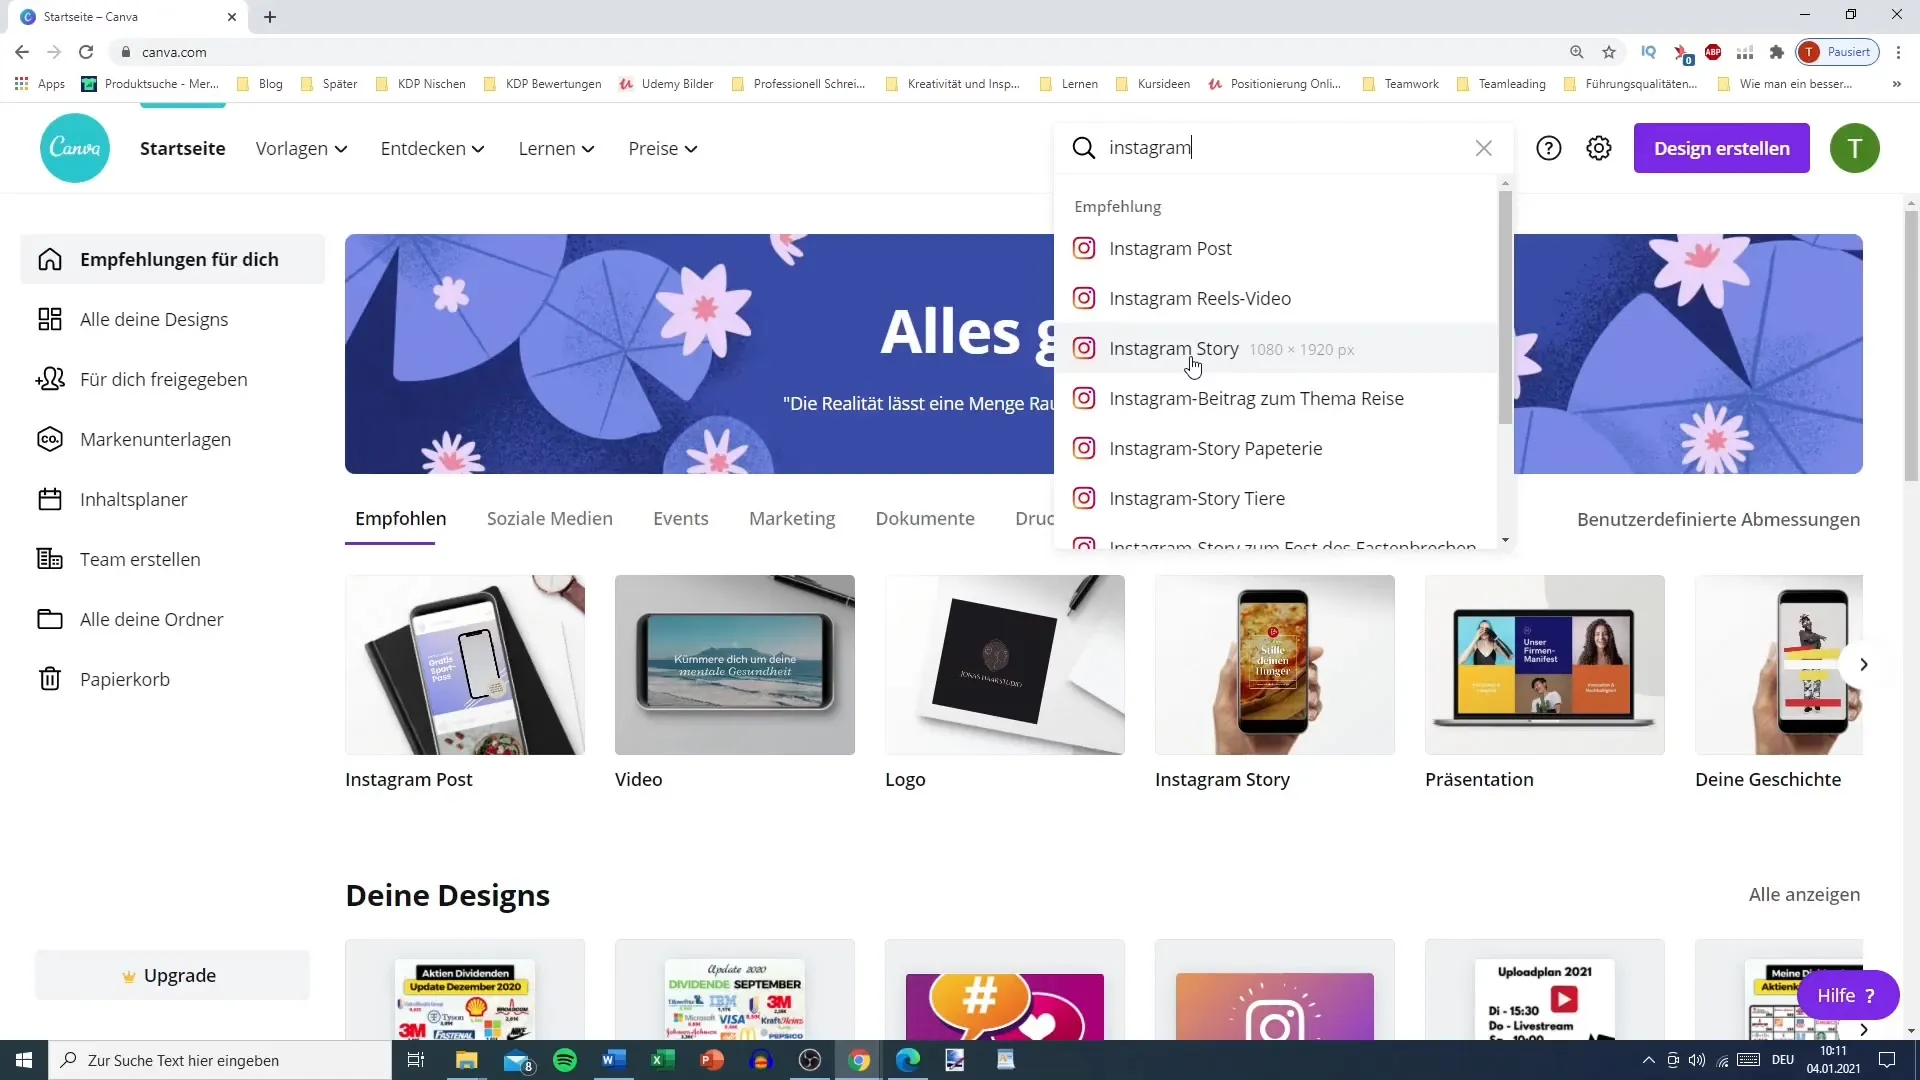Choose Instagram-Story Tiere suggestion
Image resolution: width=1920 pixels, height=1080 pixels.
[1276, 498]
